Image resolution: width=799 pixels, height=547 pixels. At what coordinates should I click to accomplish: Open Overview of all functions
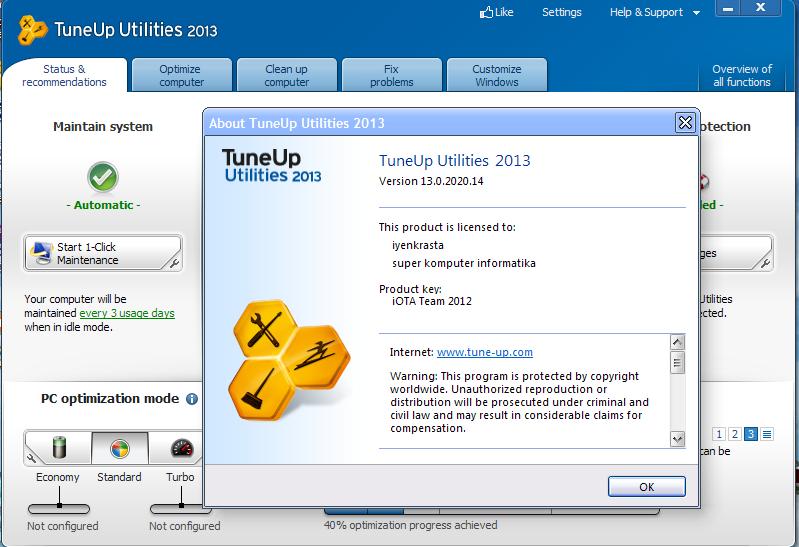click(x=742, y=75)
